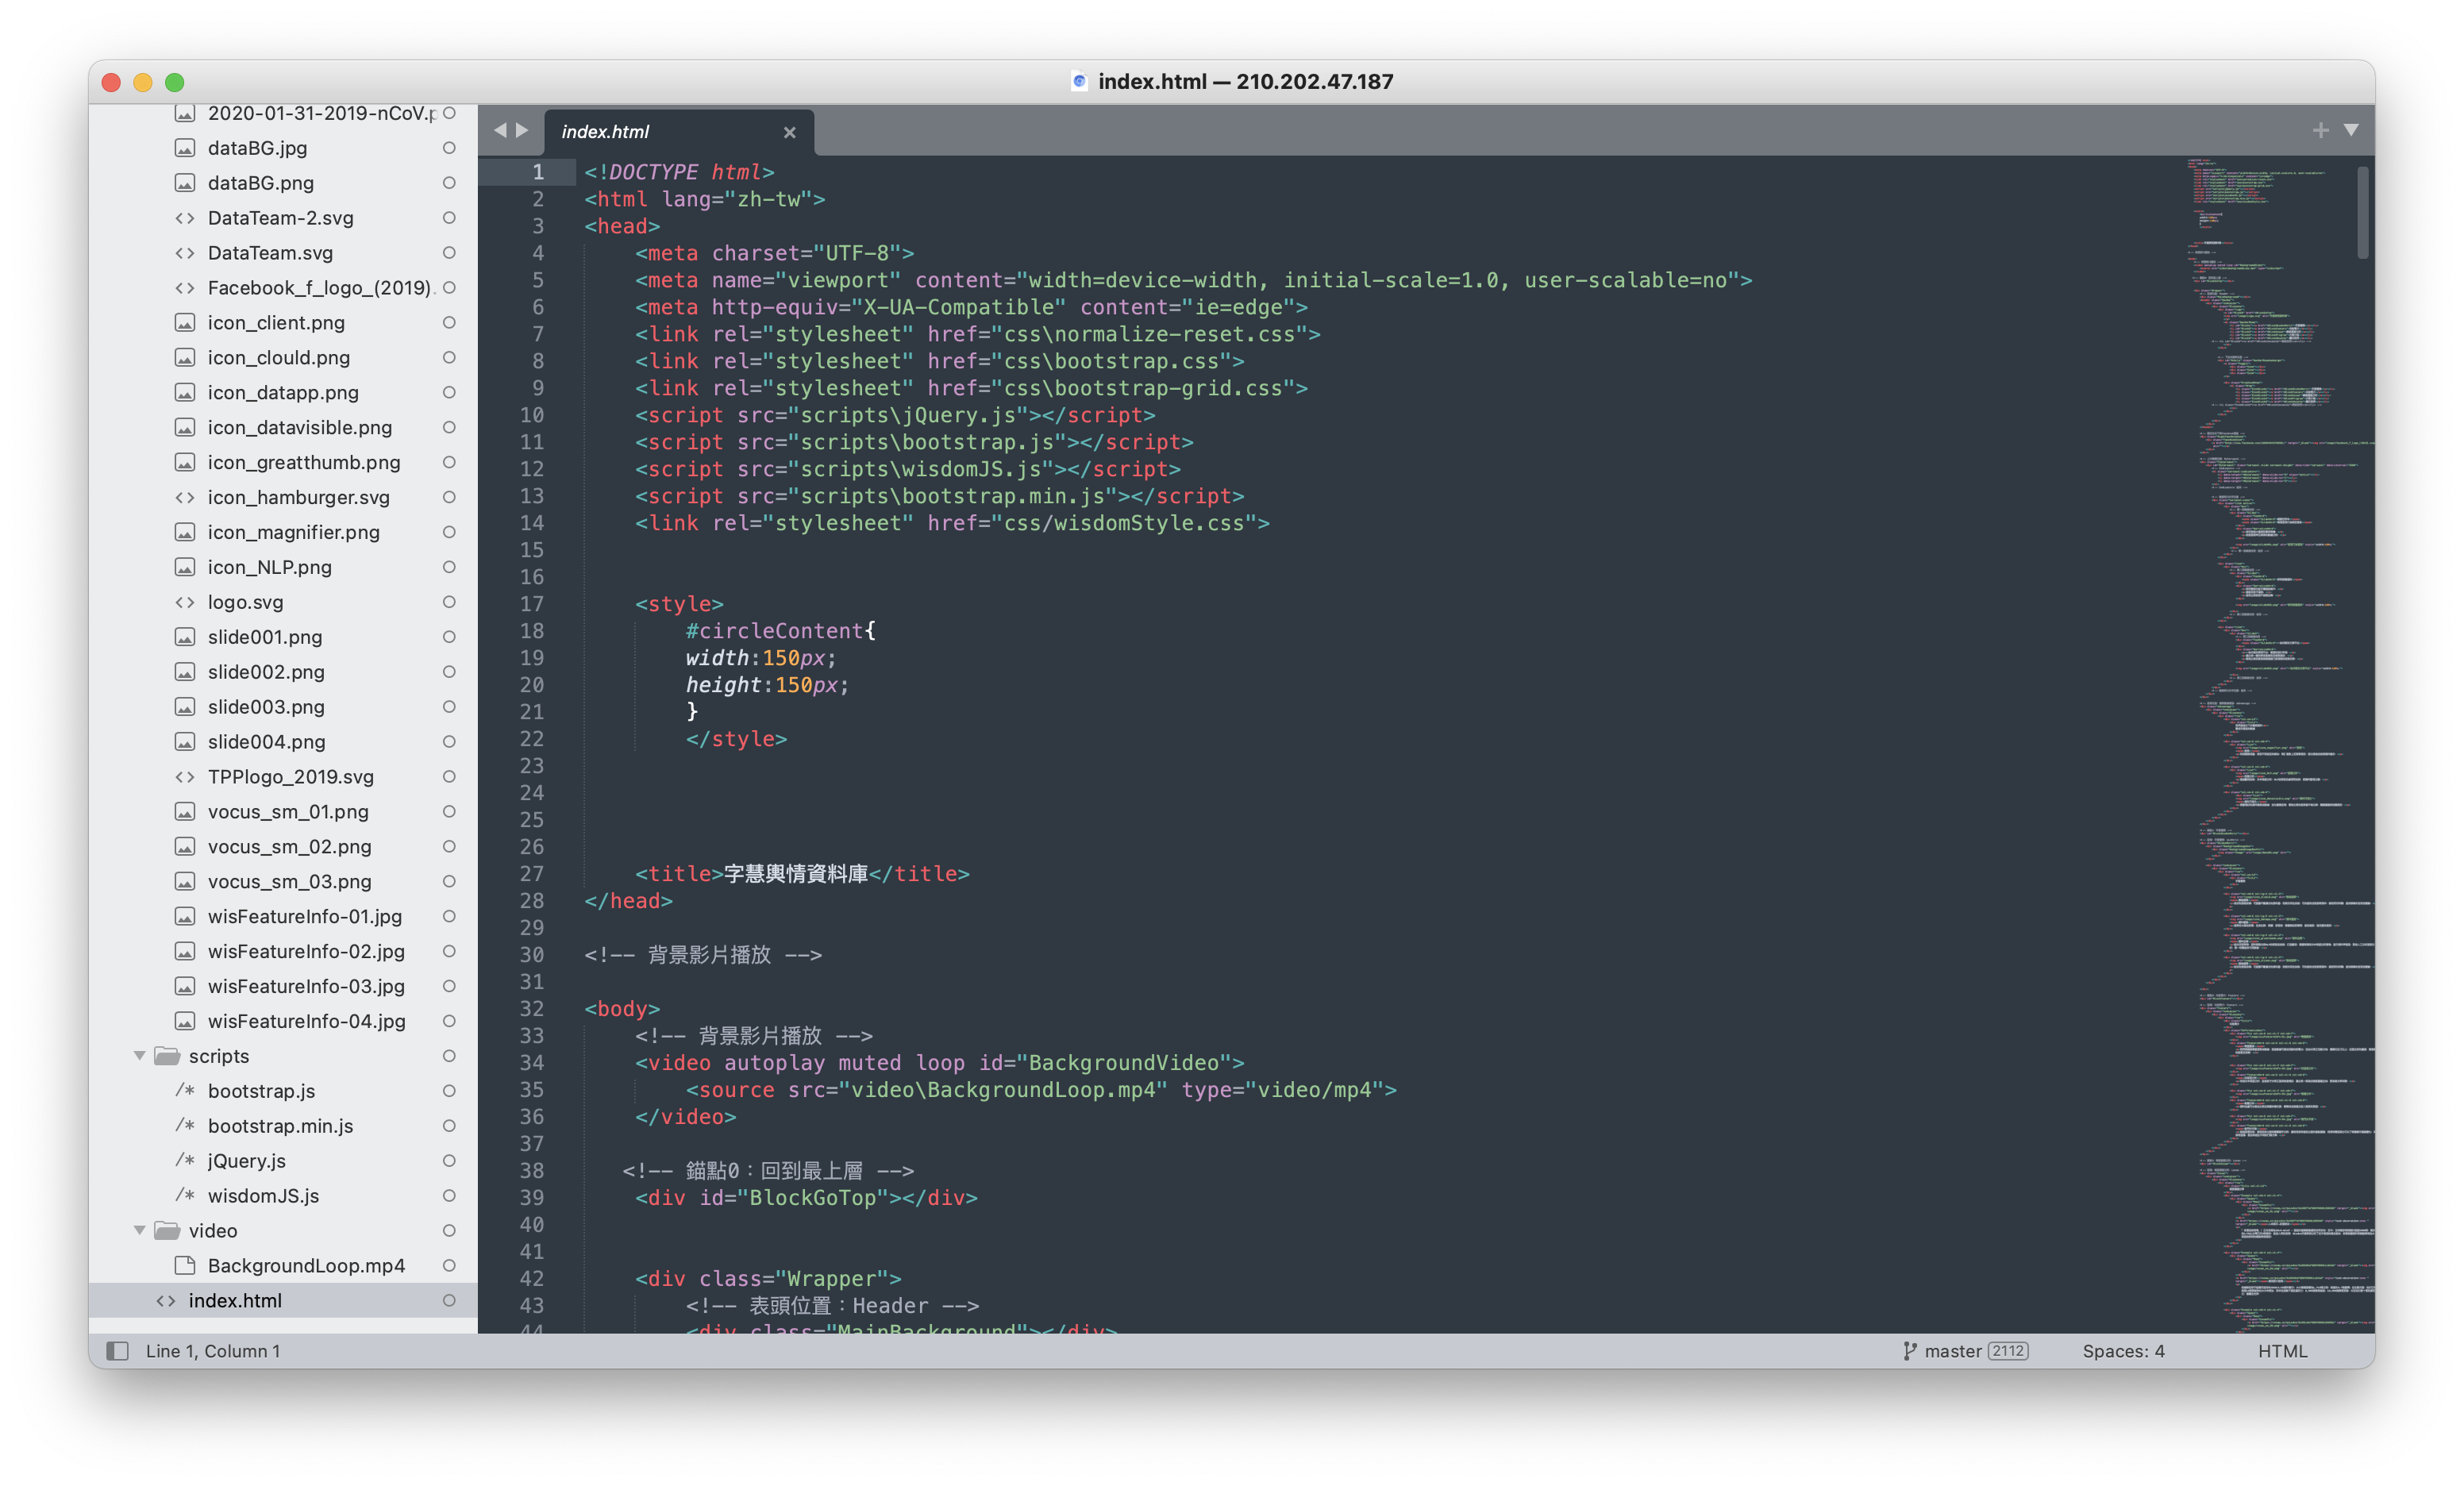The width and height of the screenshot is (2464, 1486).
Task: Click the video folder icon
Action: [x=167, y=1230]
